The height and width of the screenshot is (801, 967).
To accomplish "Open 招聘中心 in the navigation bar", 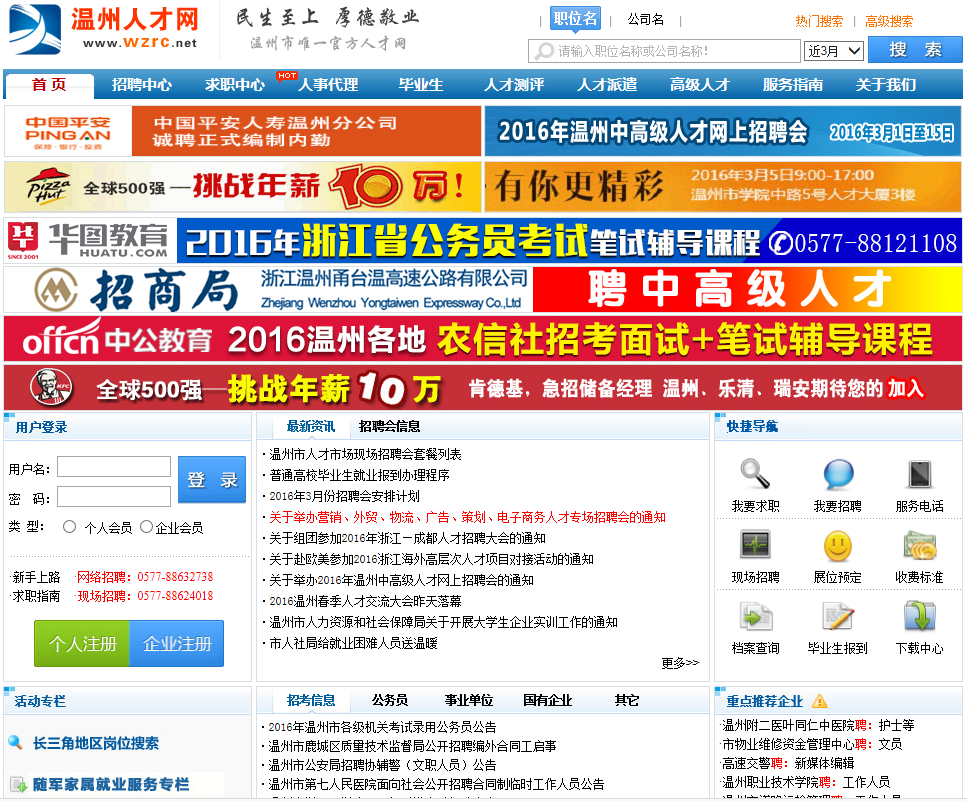I will (x=142, y=85).
